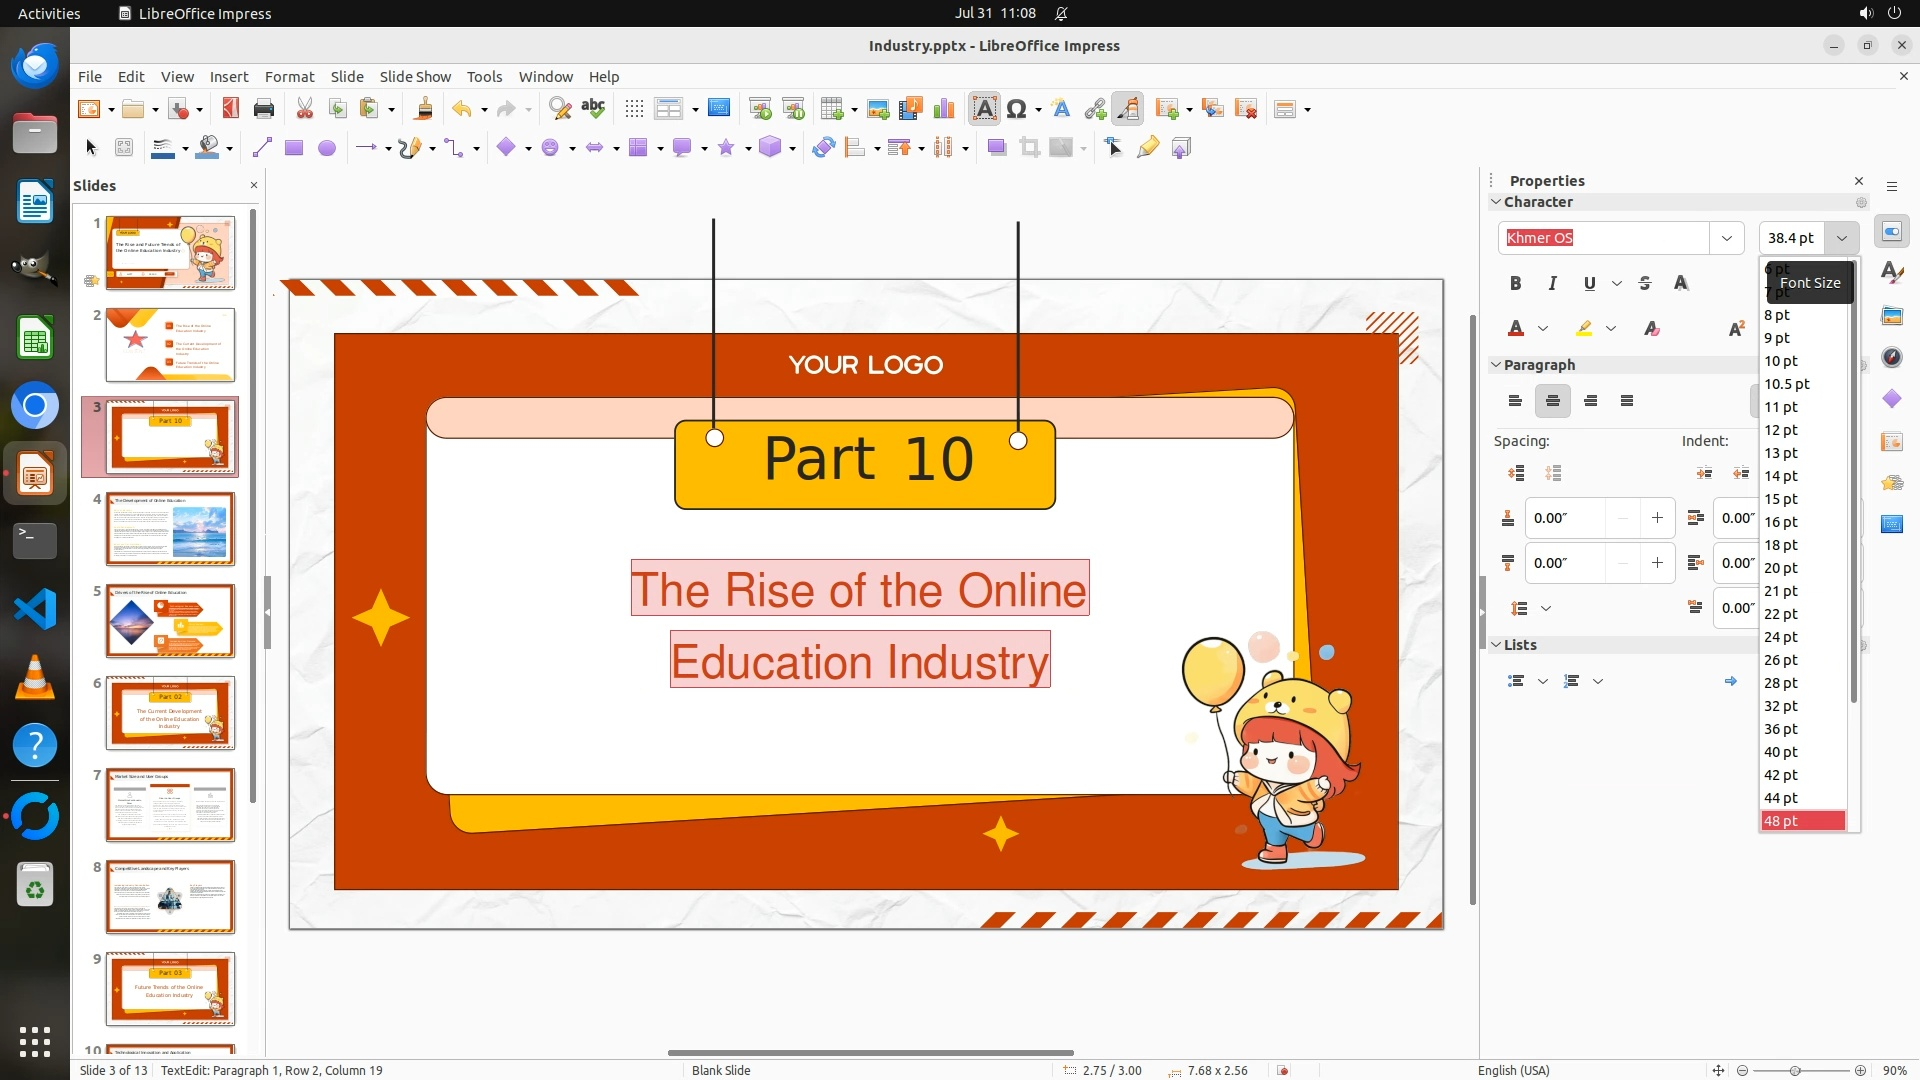Select slide 5 thumbnail in Slides panel
Screen dimensions: 1920x1080
point(170,621)
